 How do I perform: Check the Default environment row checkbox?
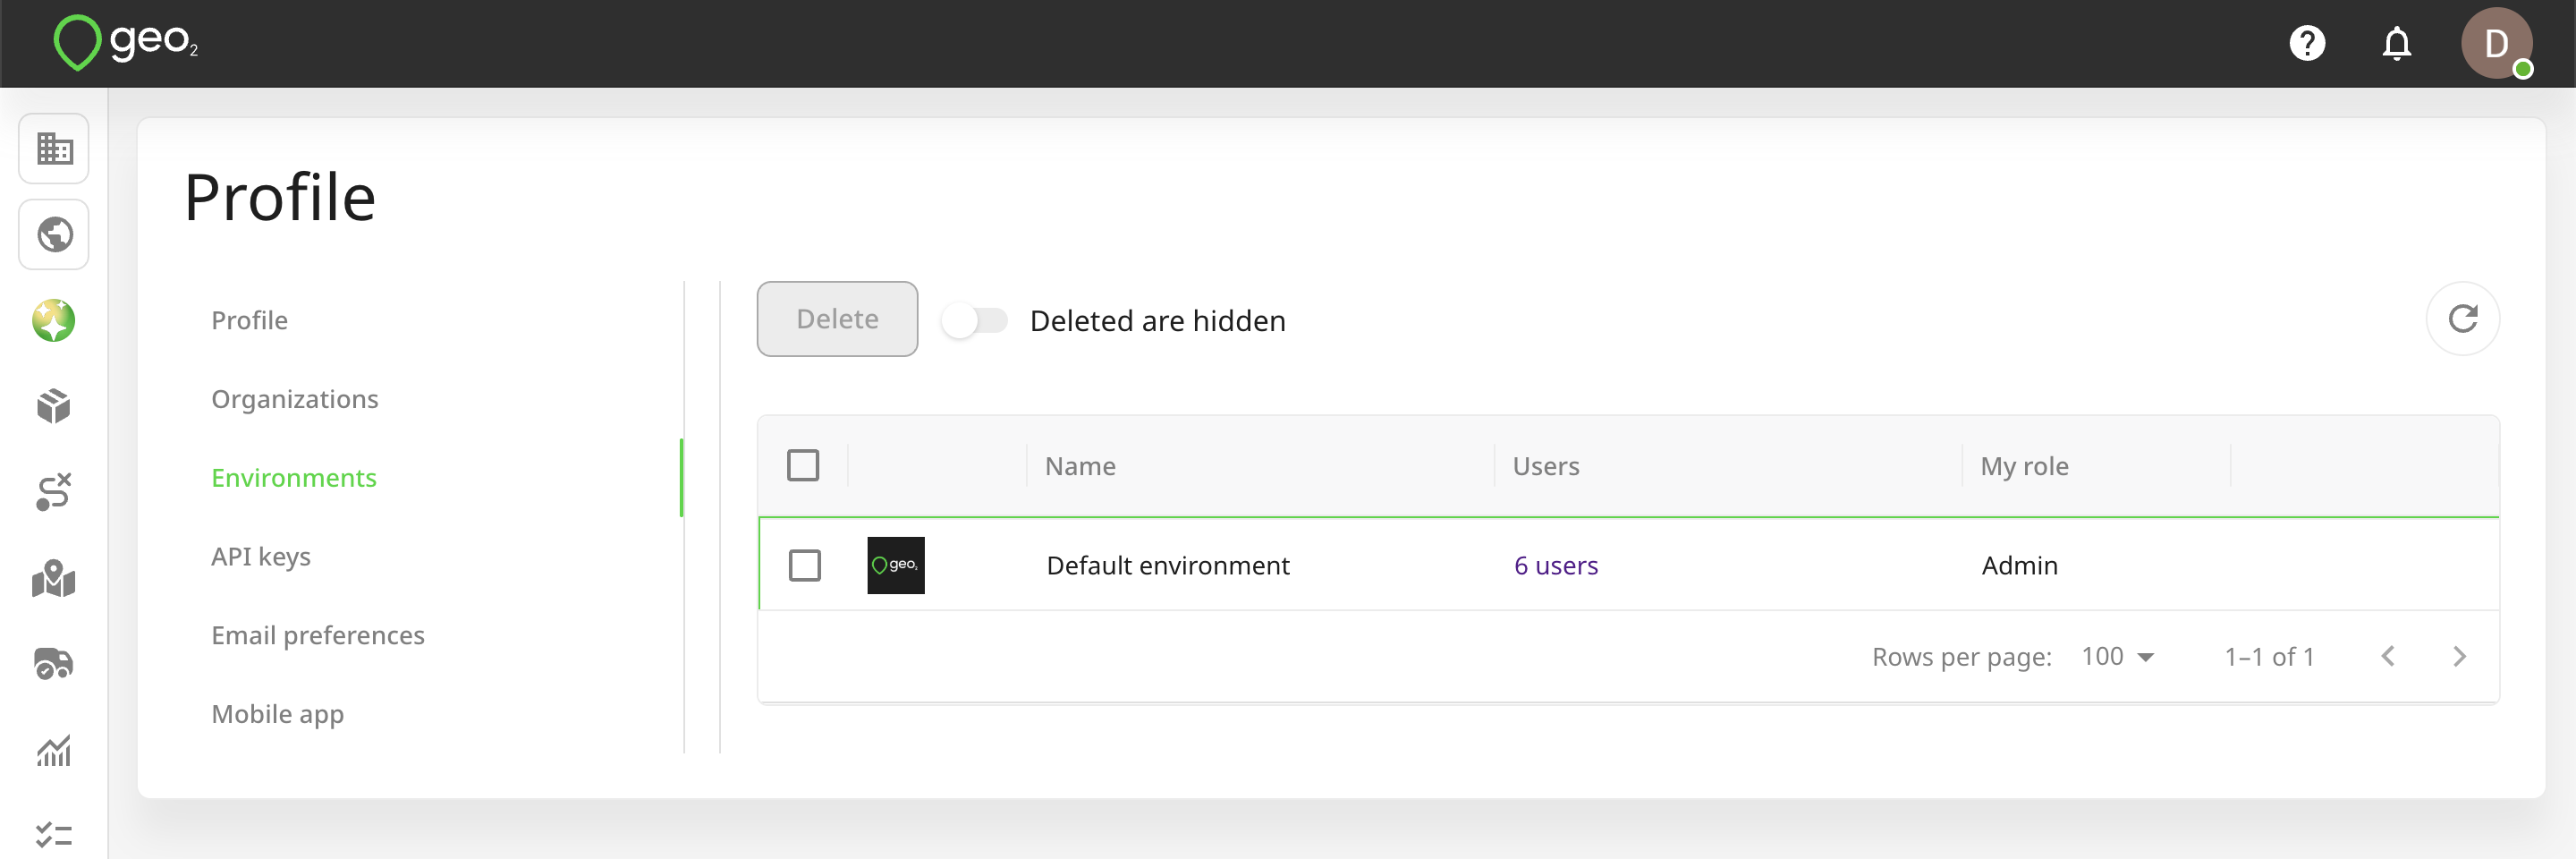[x=804, y=565]
